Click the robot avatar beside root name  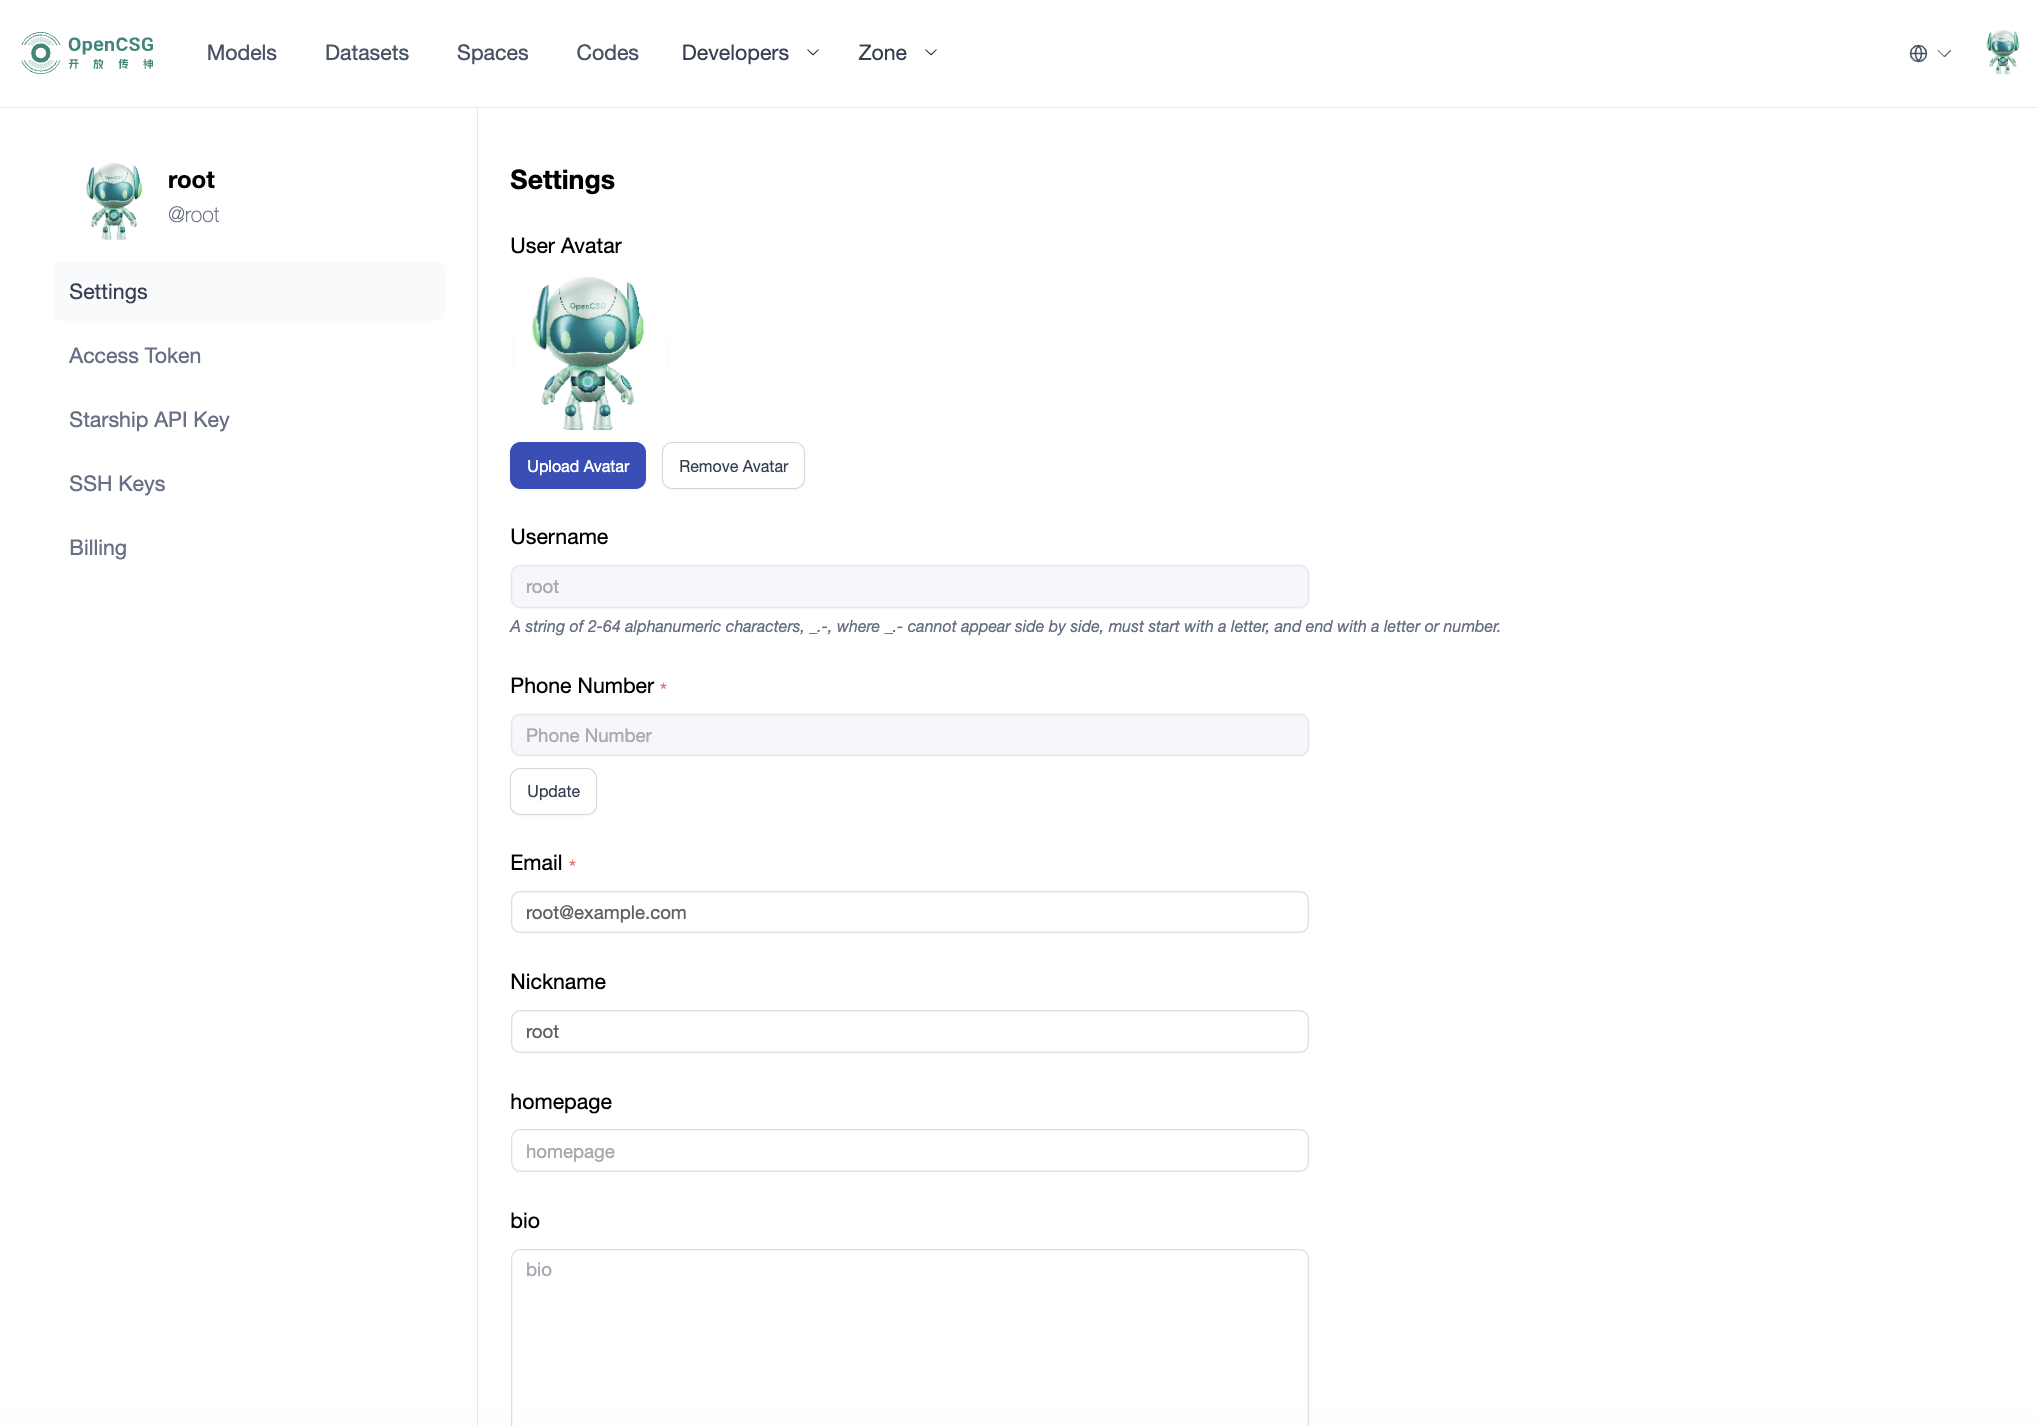(113, 201)
